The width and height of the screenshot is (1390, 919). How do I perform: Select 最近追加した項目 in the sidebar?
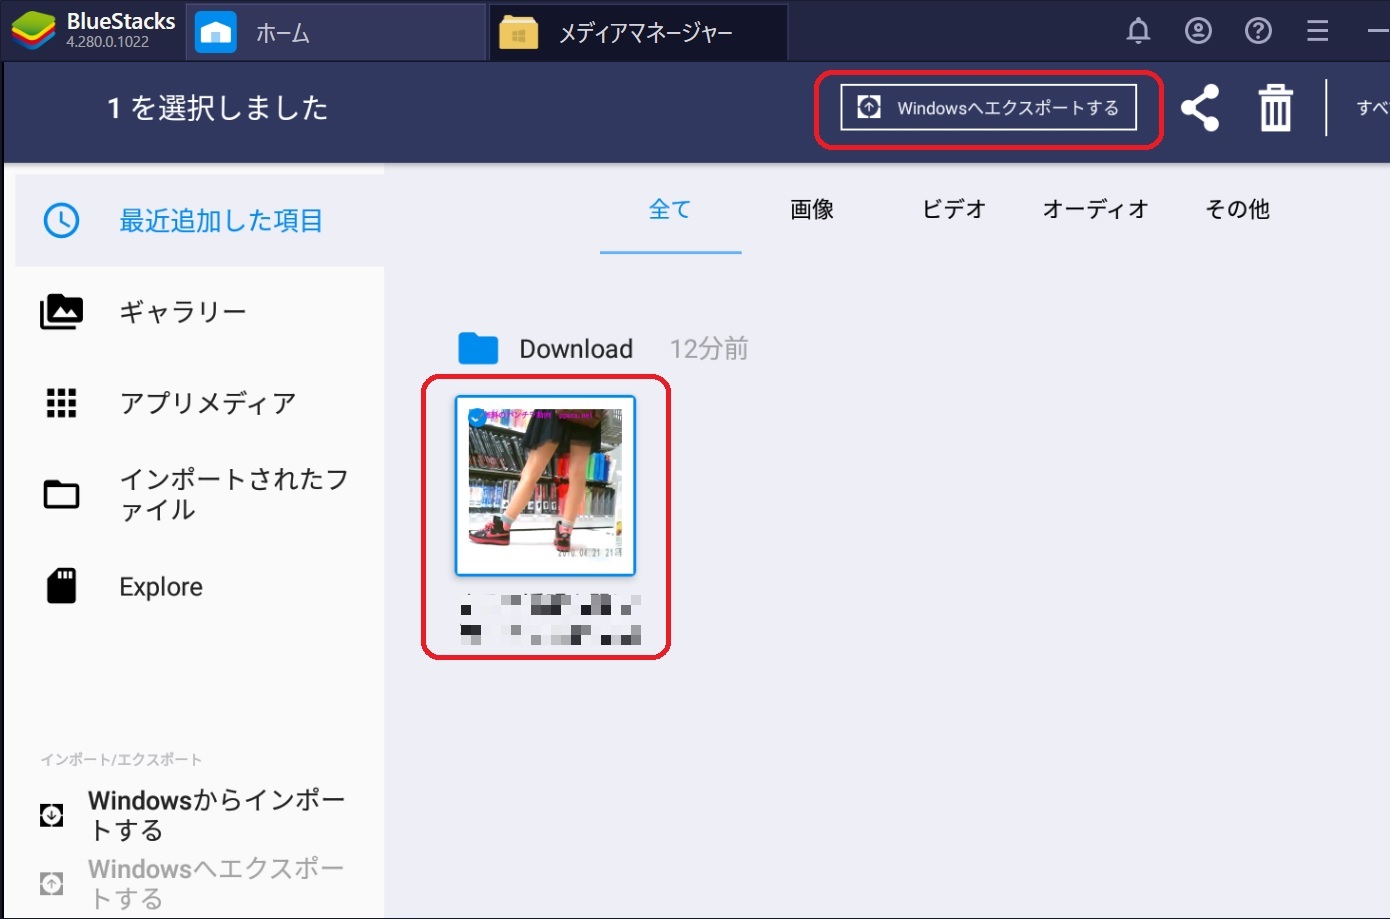(x=221, y=220)
